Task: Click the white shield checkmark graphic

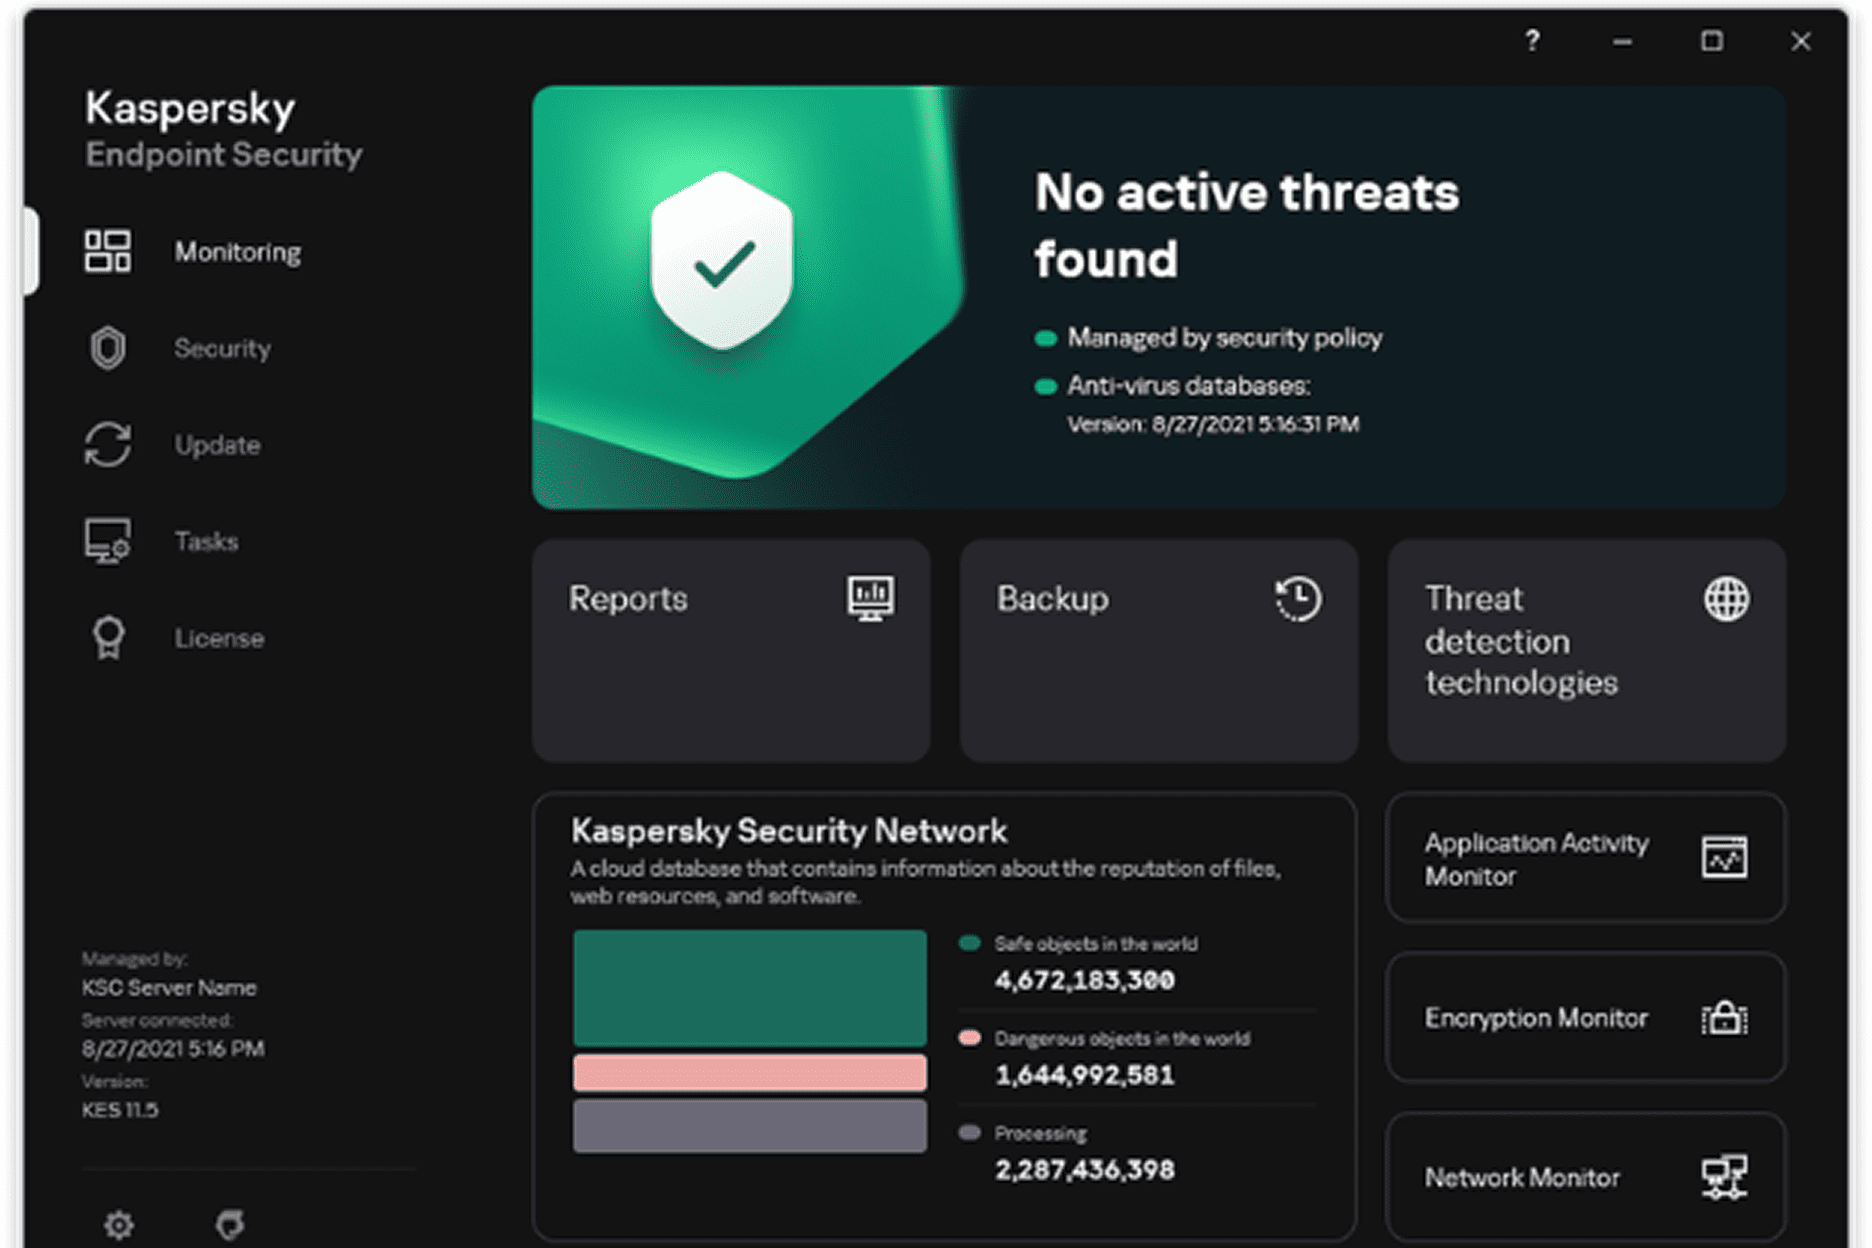Action: tap(722, 260)
